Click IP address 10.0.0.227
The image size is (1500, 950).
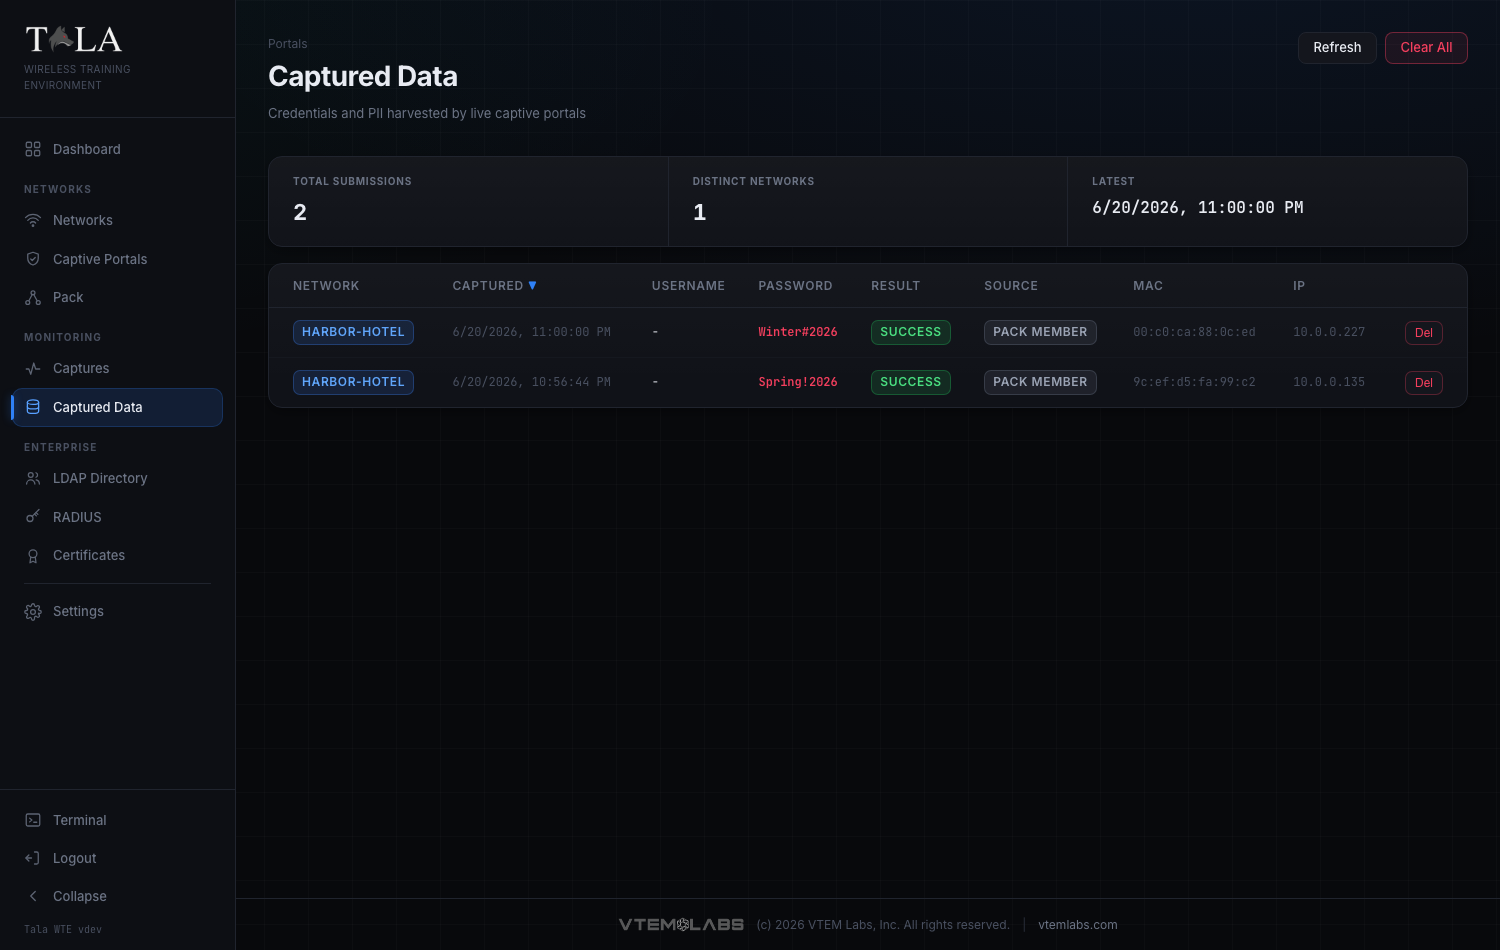[1329, 332]
